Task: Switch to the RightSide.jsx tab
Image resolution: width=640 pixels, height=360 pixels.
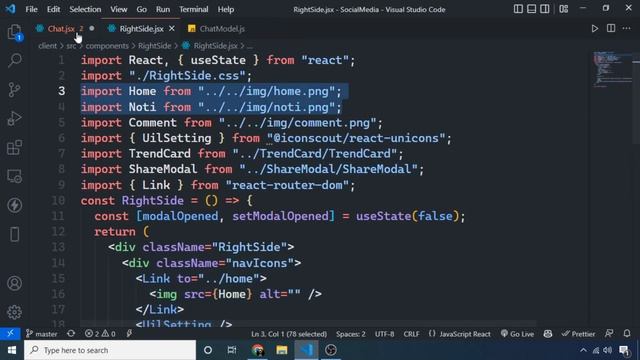Action: pyautogui.click(x=141, y=29)
